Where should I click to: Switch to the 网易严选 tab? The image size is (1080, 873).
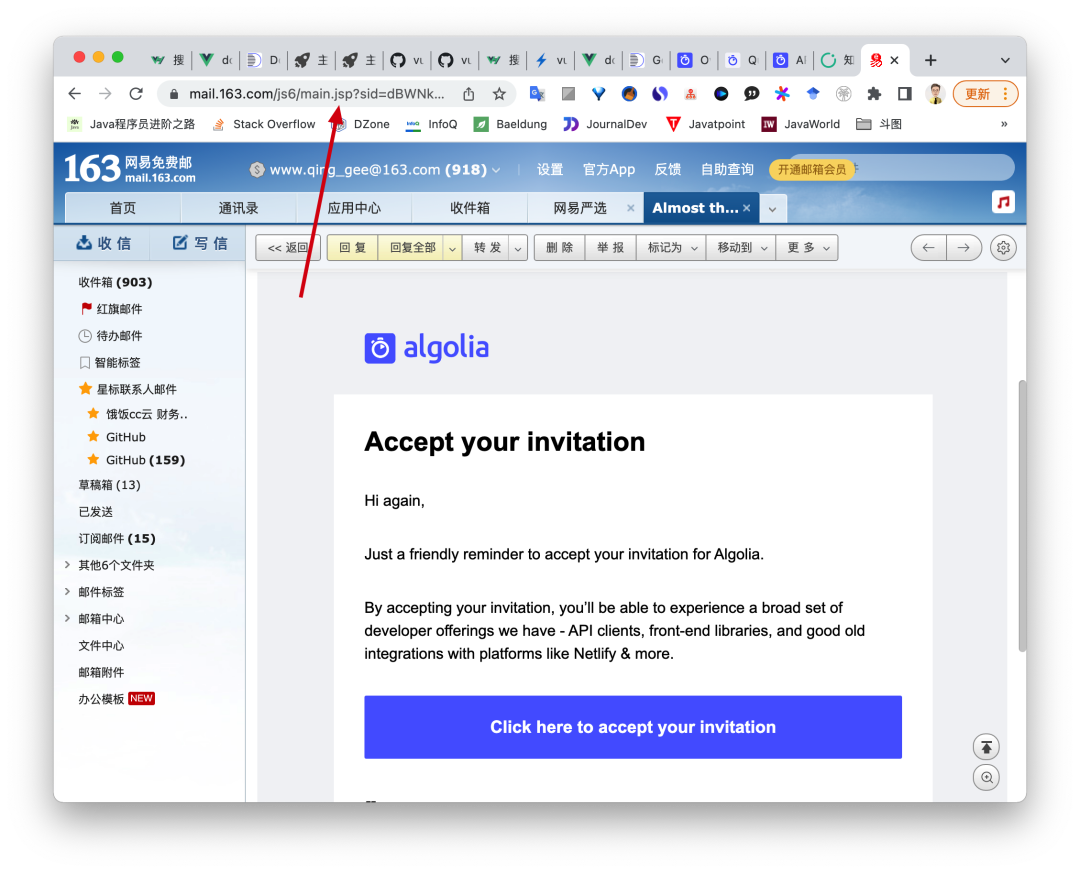(x=580, y=208)
